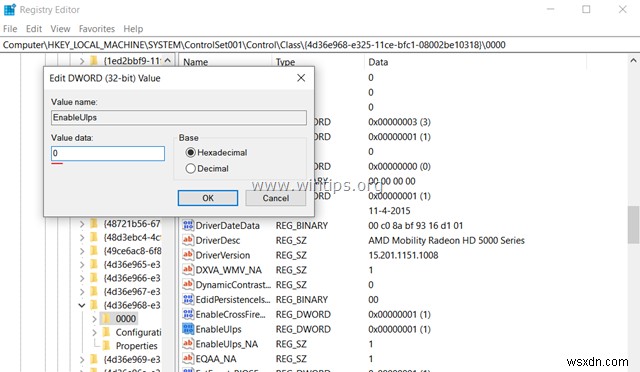640x372 pixels.
Task: Click 'AMD Mobility Radeon HD 5000 Series' data
Action: 446,240
